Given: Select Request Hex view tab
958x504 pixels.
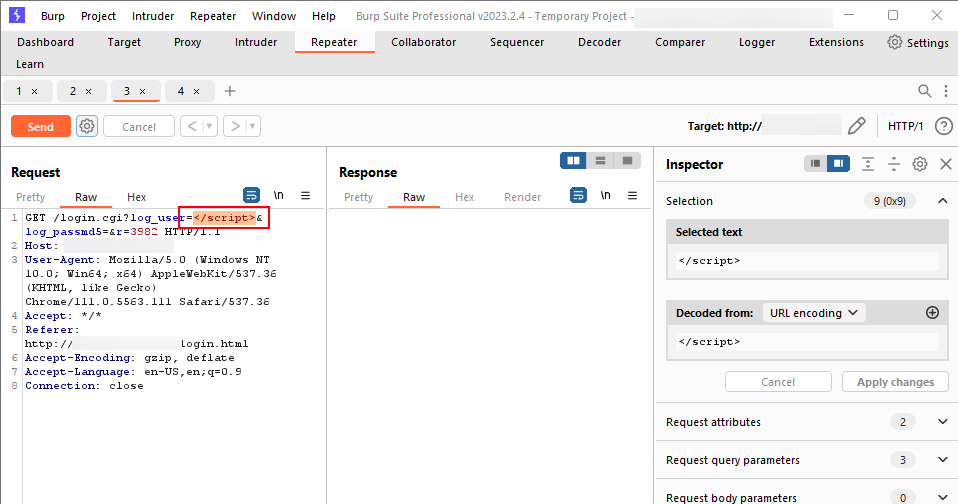Looking at the screenshot, I should click(136, 197).
